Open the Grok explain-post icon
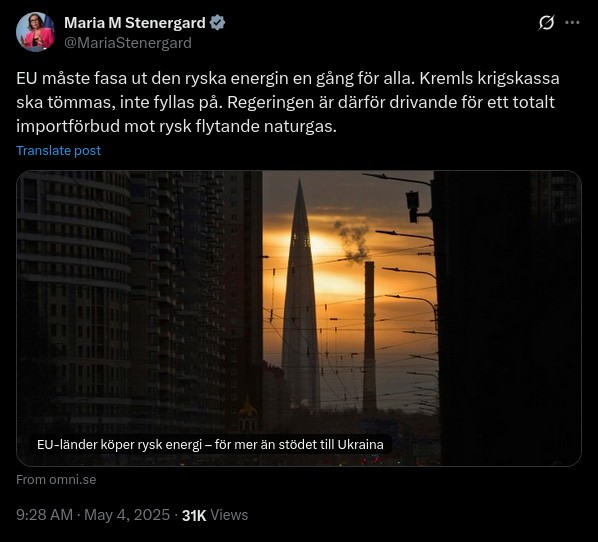The image size is (598, 542). tap(546, 23)
